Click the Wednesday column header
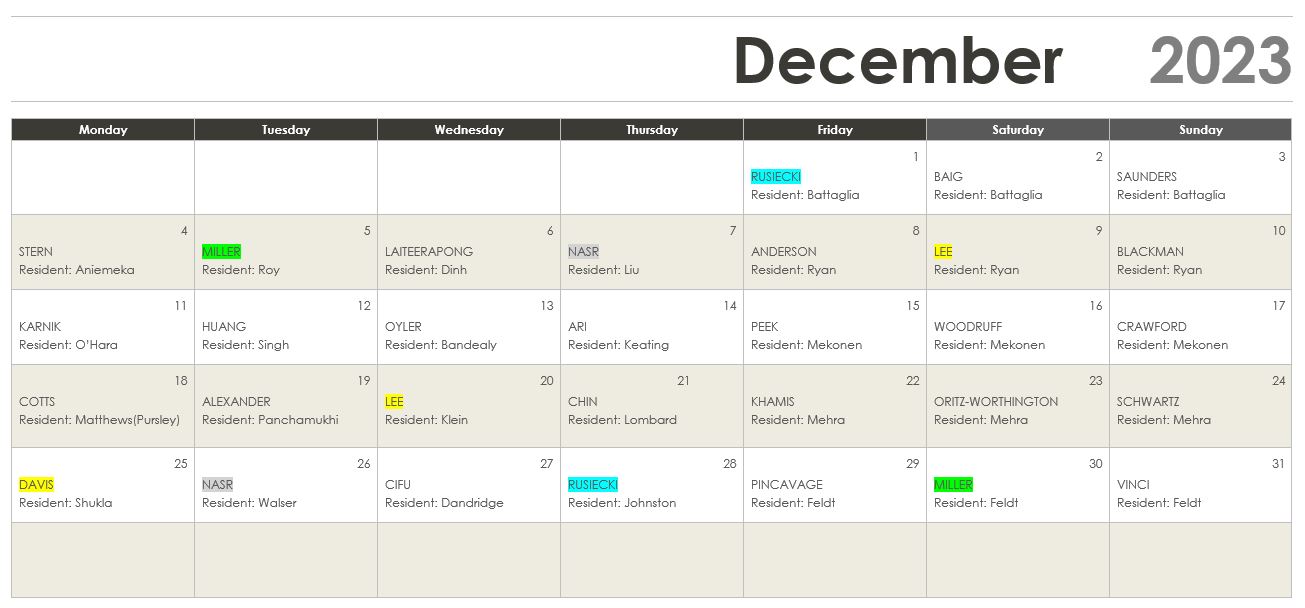 pos(469,130)
